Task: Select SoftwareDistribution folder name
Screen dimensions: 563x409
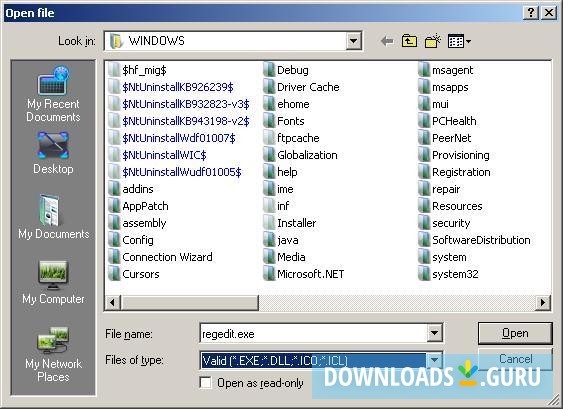Action: (481, 240)
